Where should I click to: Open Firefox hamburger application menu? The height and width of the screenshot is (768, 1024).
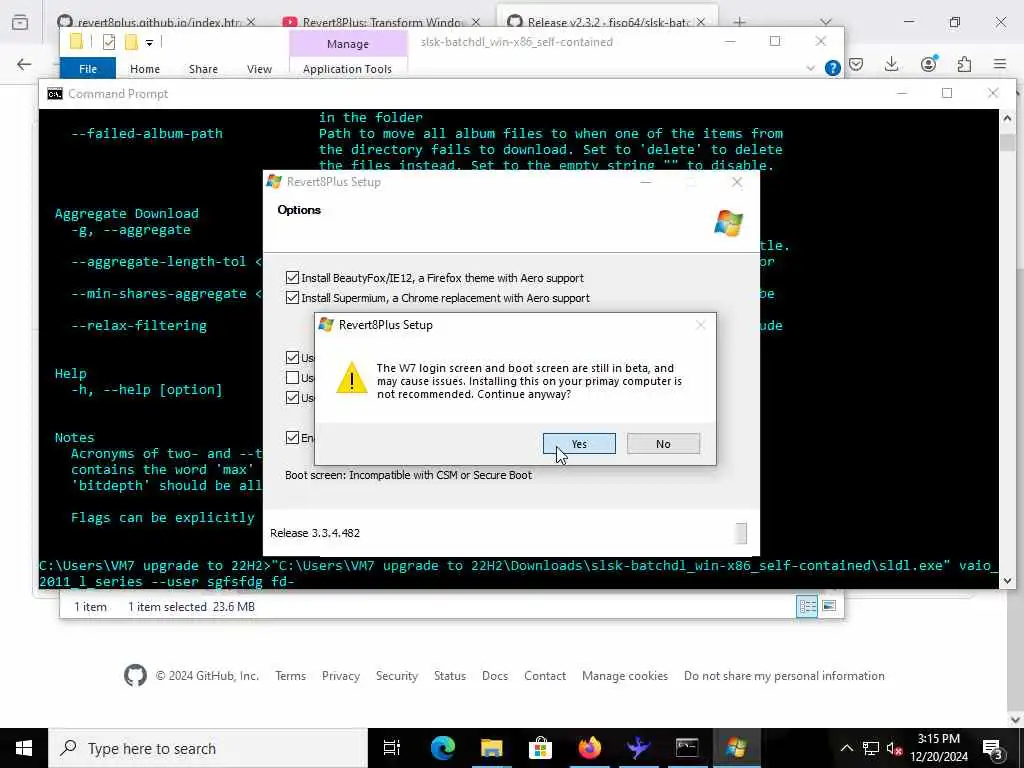pos(1000,64)
